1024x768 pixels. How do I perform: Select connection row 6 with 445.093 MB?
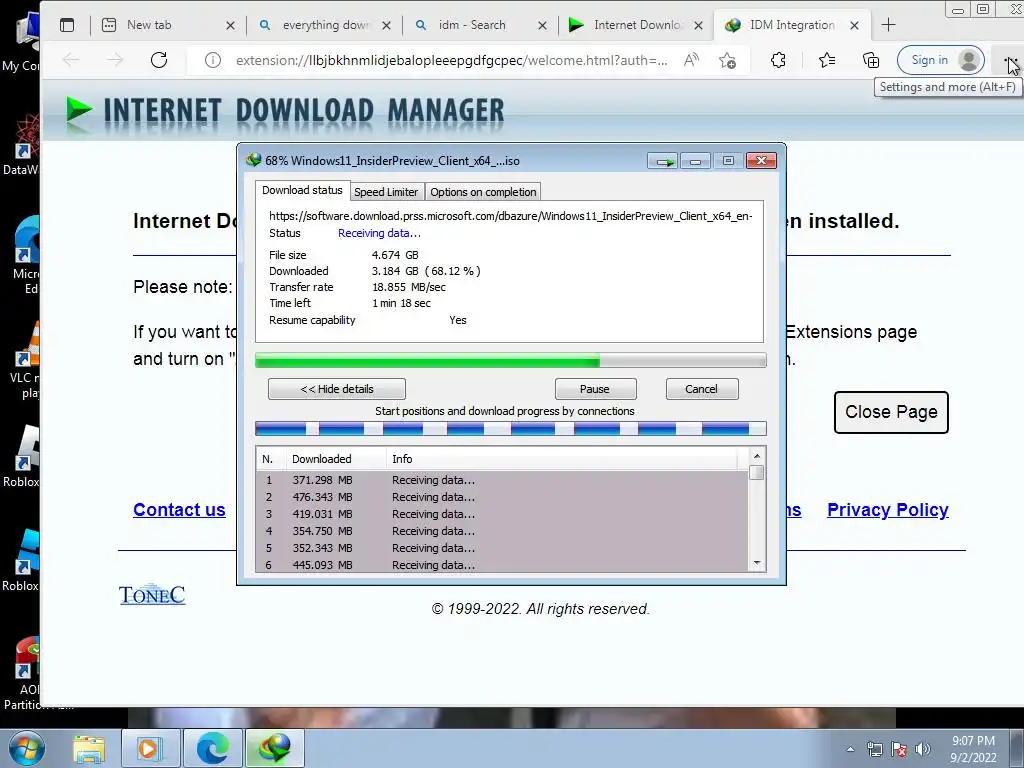point(502,565)
